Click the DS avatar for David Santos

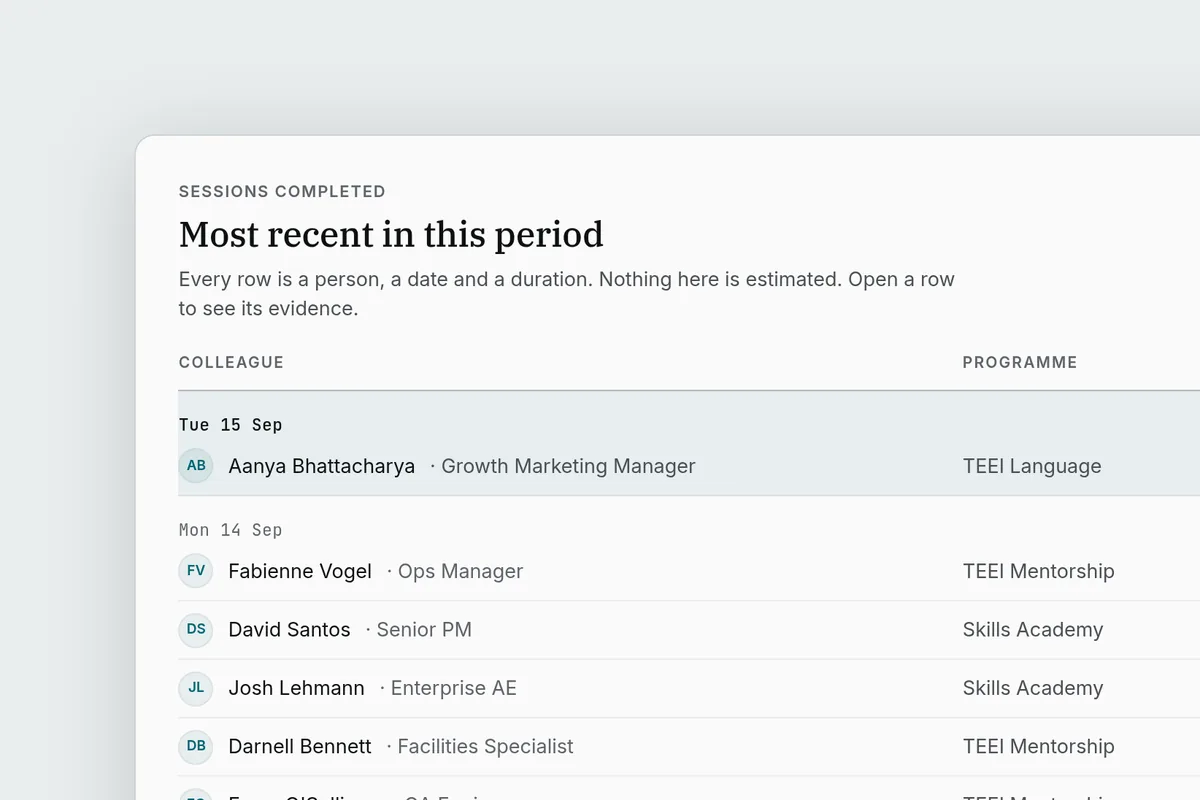point(196,630)
